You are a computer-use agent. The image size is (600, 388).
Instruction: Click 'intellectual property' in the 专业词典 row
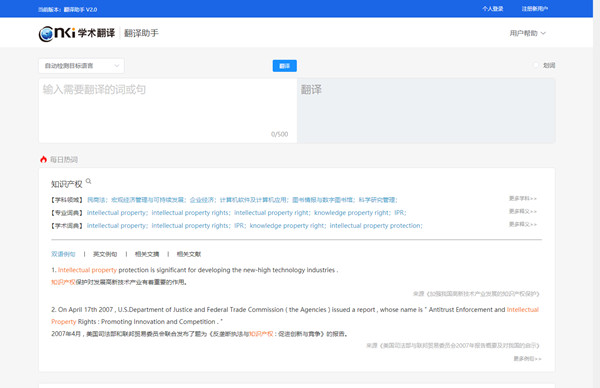(x=116, y=213)
